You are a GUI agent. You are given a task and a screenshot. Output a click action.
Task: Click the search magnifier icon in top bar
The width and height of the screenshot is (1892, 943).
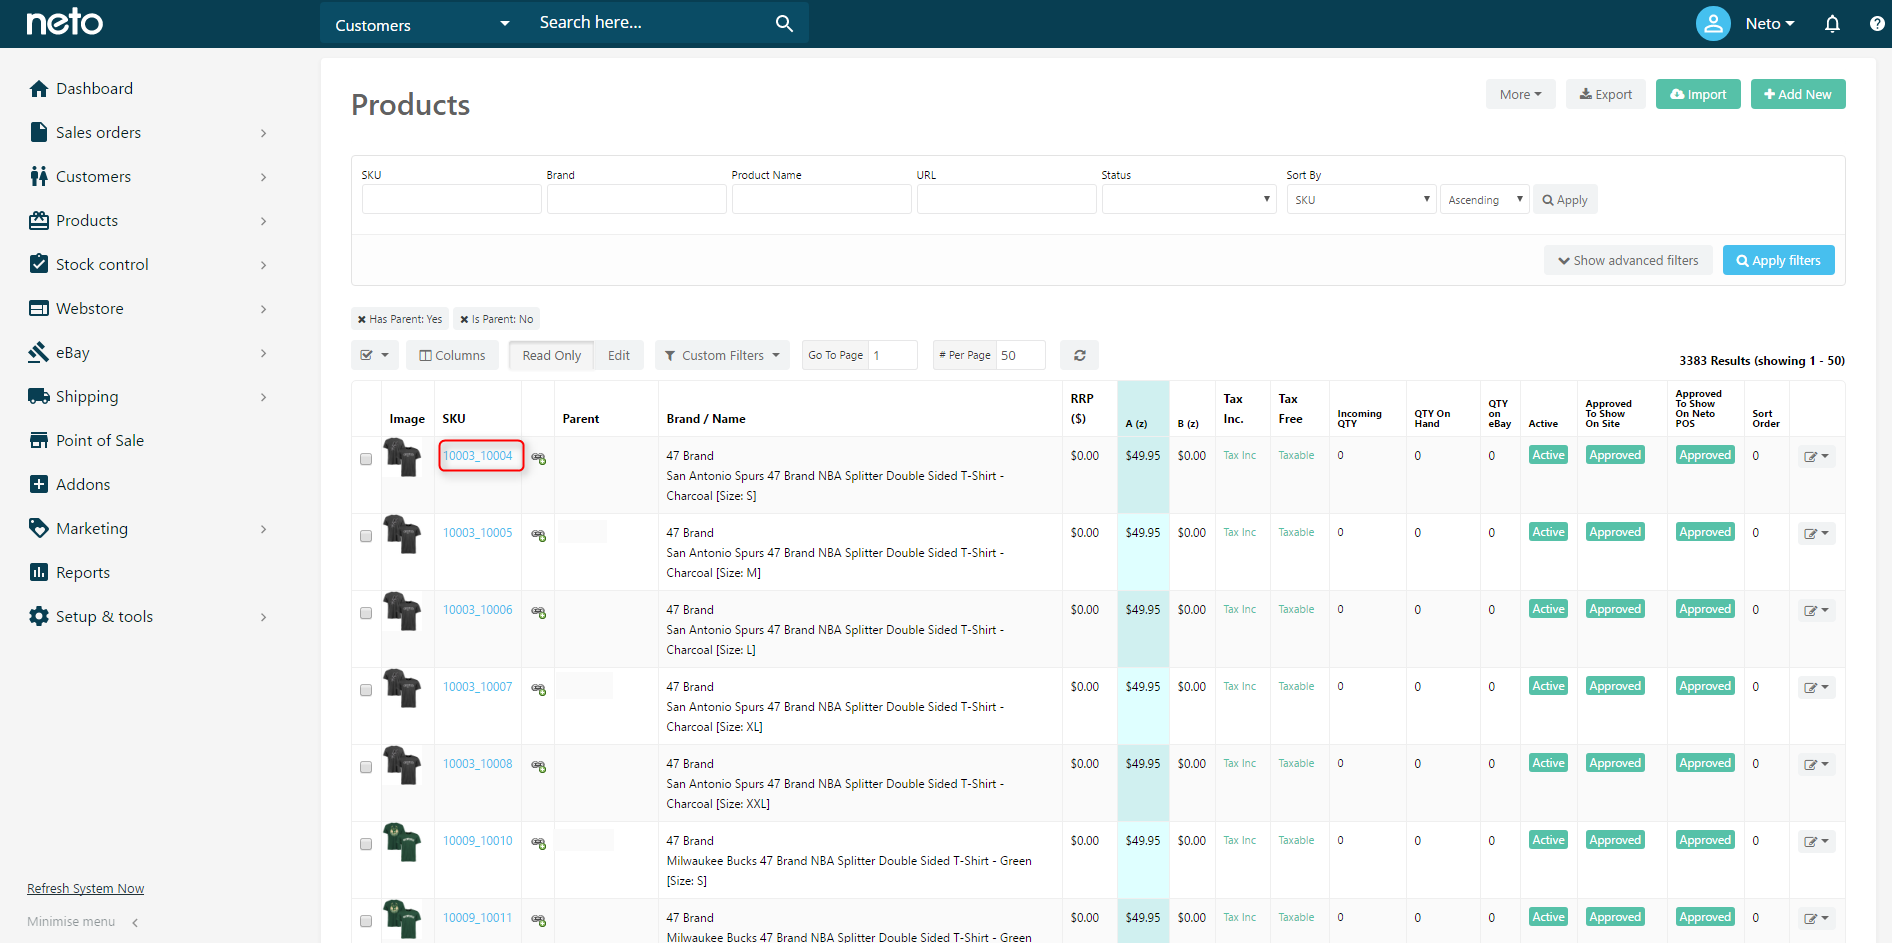pyautogui.click(x=784, y=23)
